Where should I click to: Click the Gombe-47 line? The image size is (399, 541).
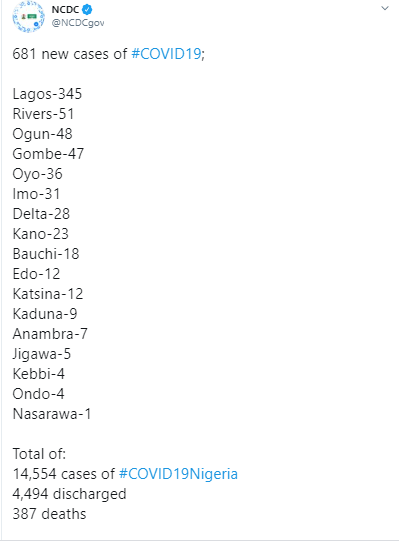point(48,154)
